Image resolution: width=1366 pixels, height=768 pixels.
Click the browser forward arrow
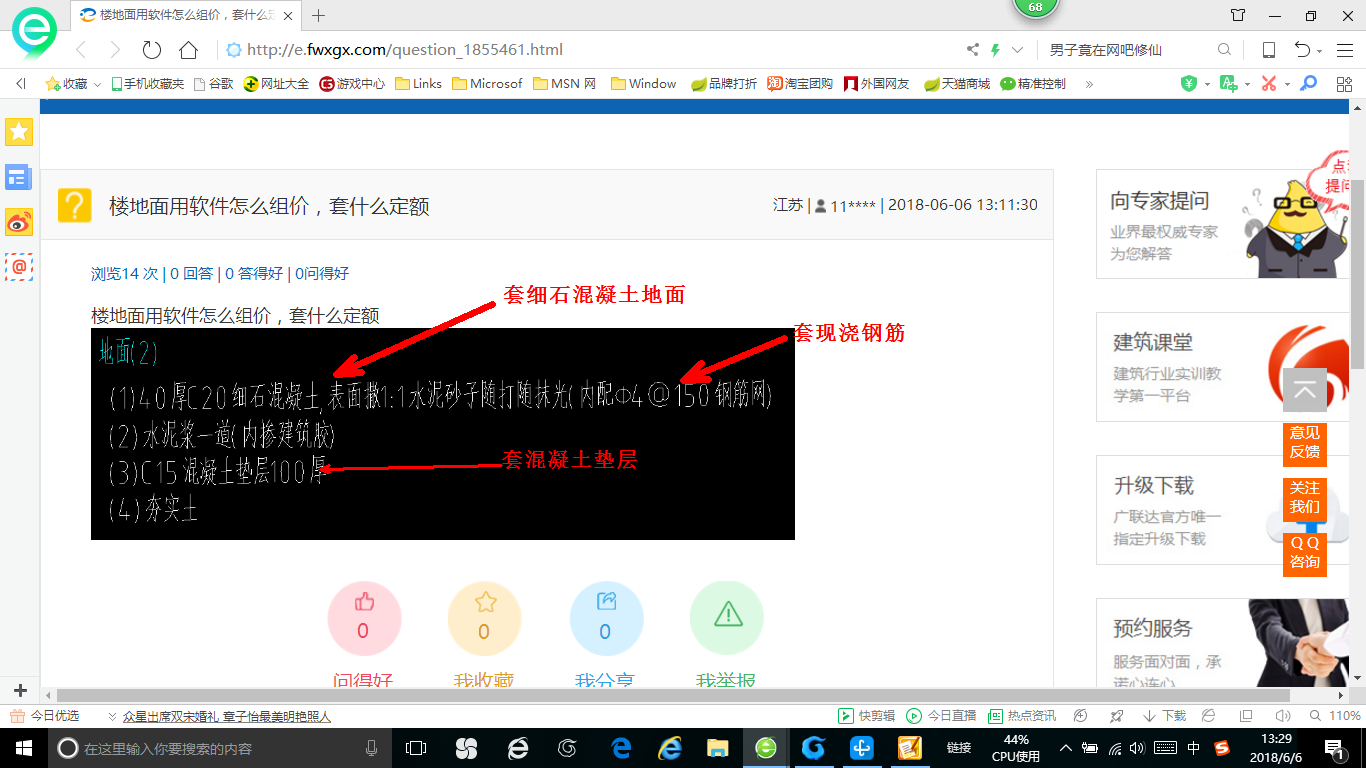click(115, 50)
